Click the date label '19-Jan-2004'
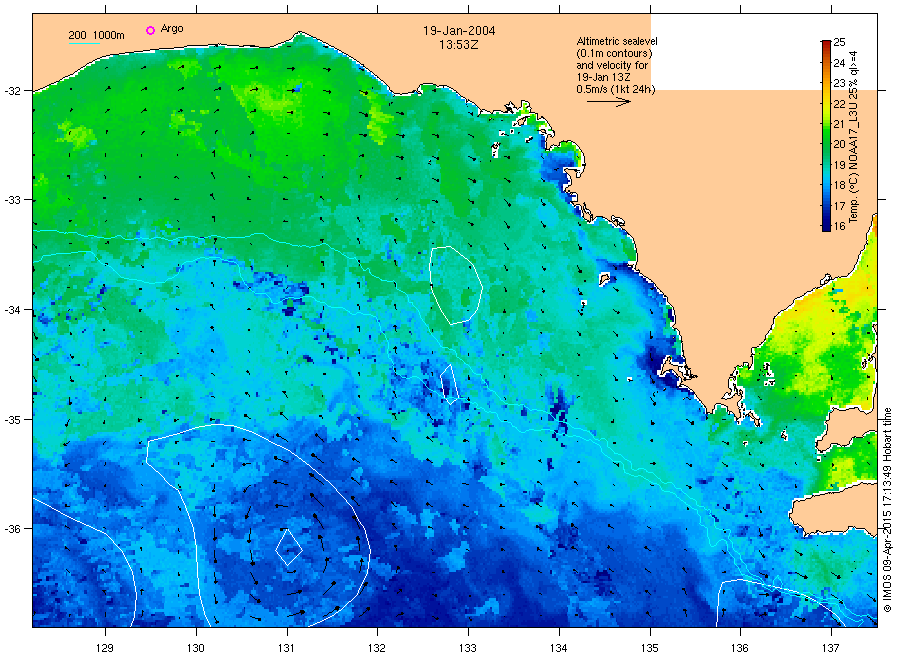The width and height of the screenshot is (900, 660). tap(459, 31)
